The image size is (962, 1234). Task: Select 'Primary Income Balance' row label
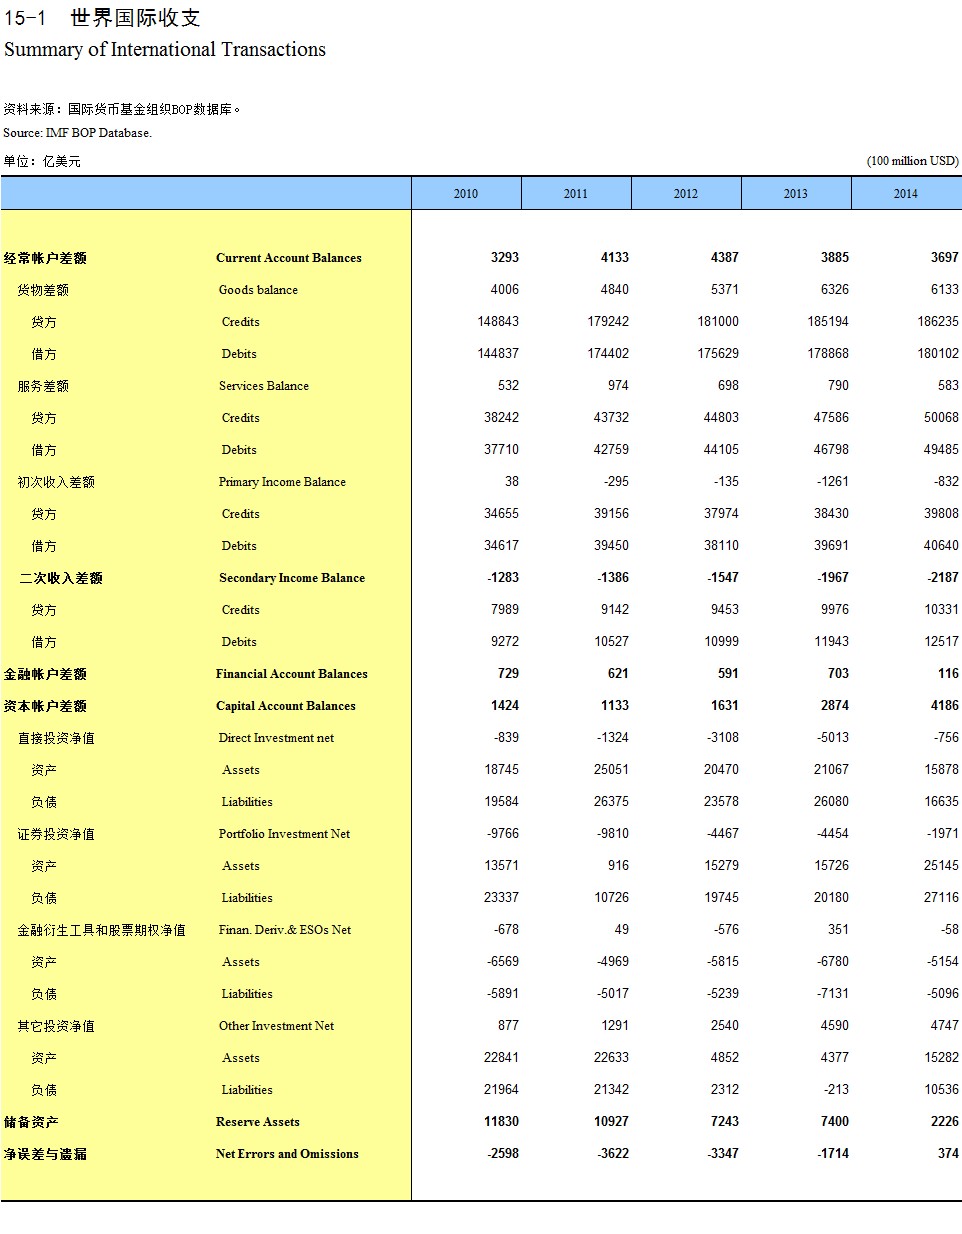pos(282,482)
